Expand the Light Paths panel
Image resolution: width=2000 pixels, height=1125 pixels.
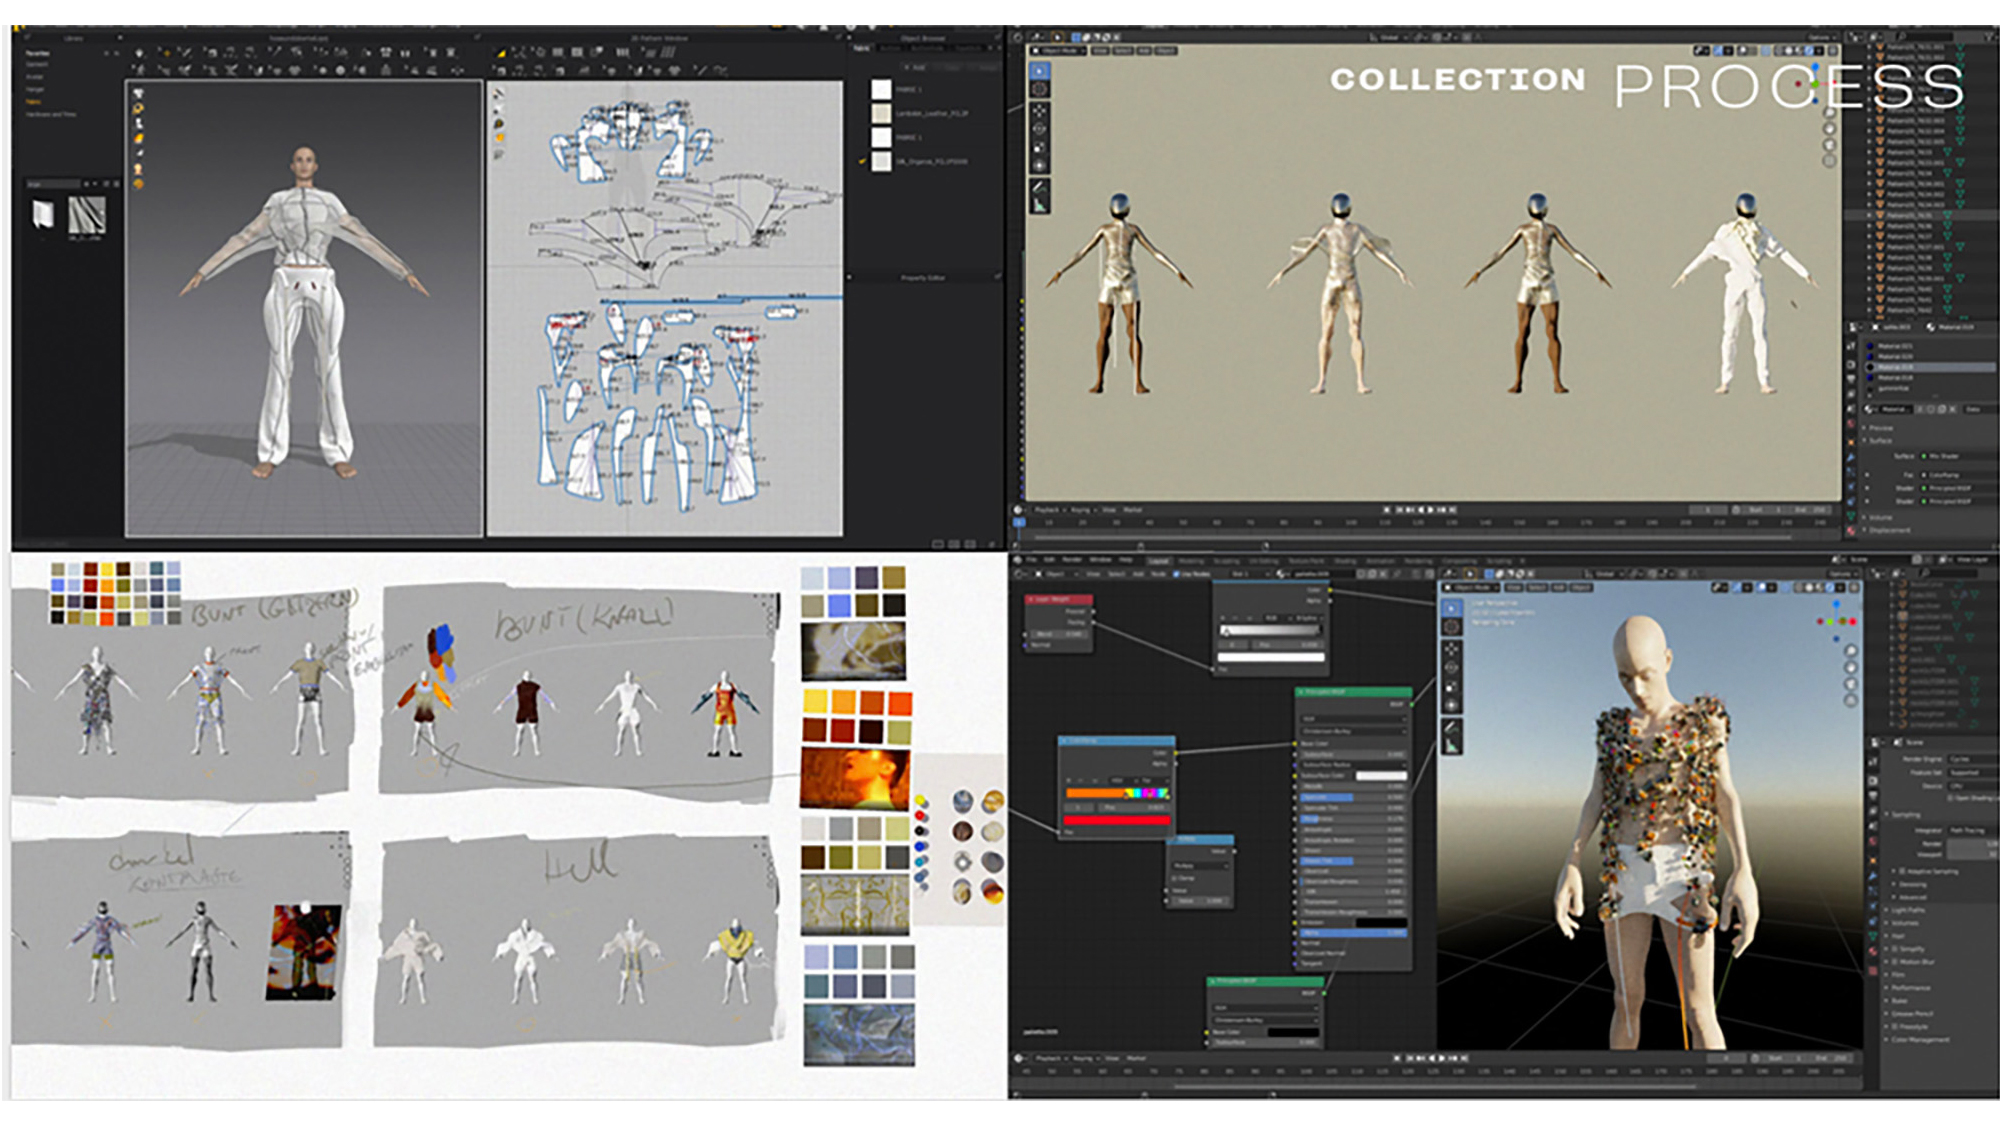[1906, 910]
